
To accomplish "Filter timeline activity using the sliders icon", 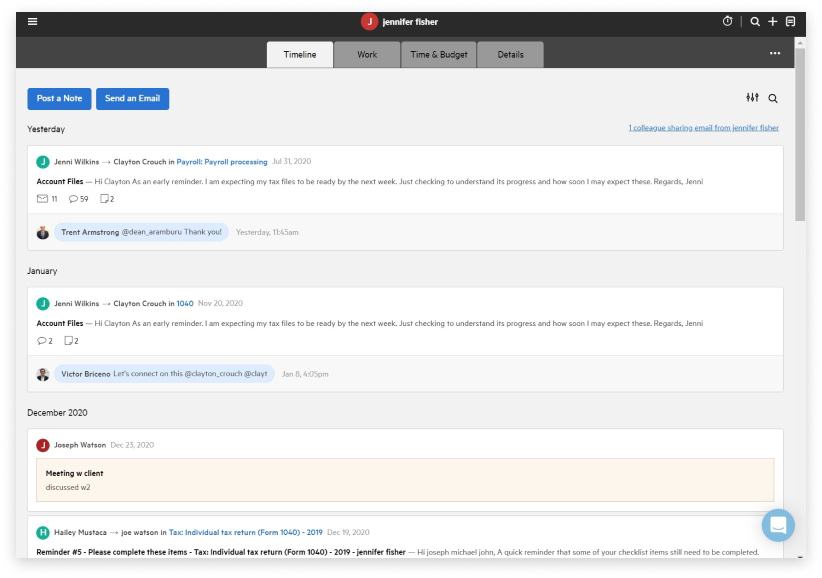I will click(752, 98).
